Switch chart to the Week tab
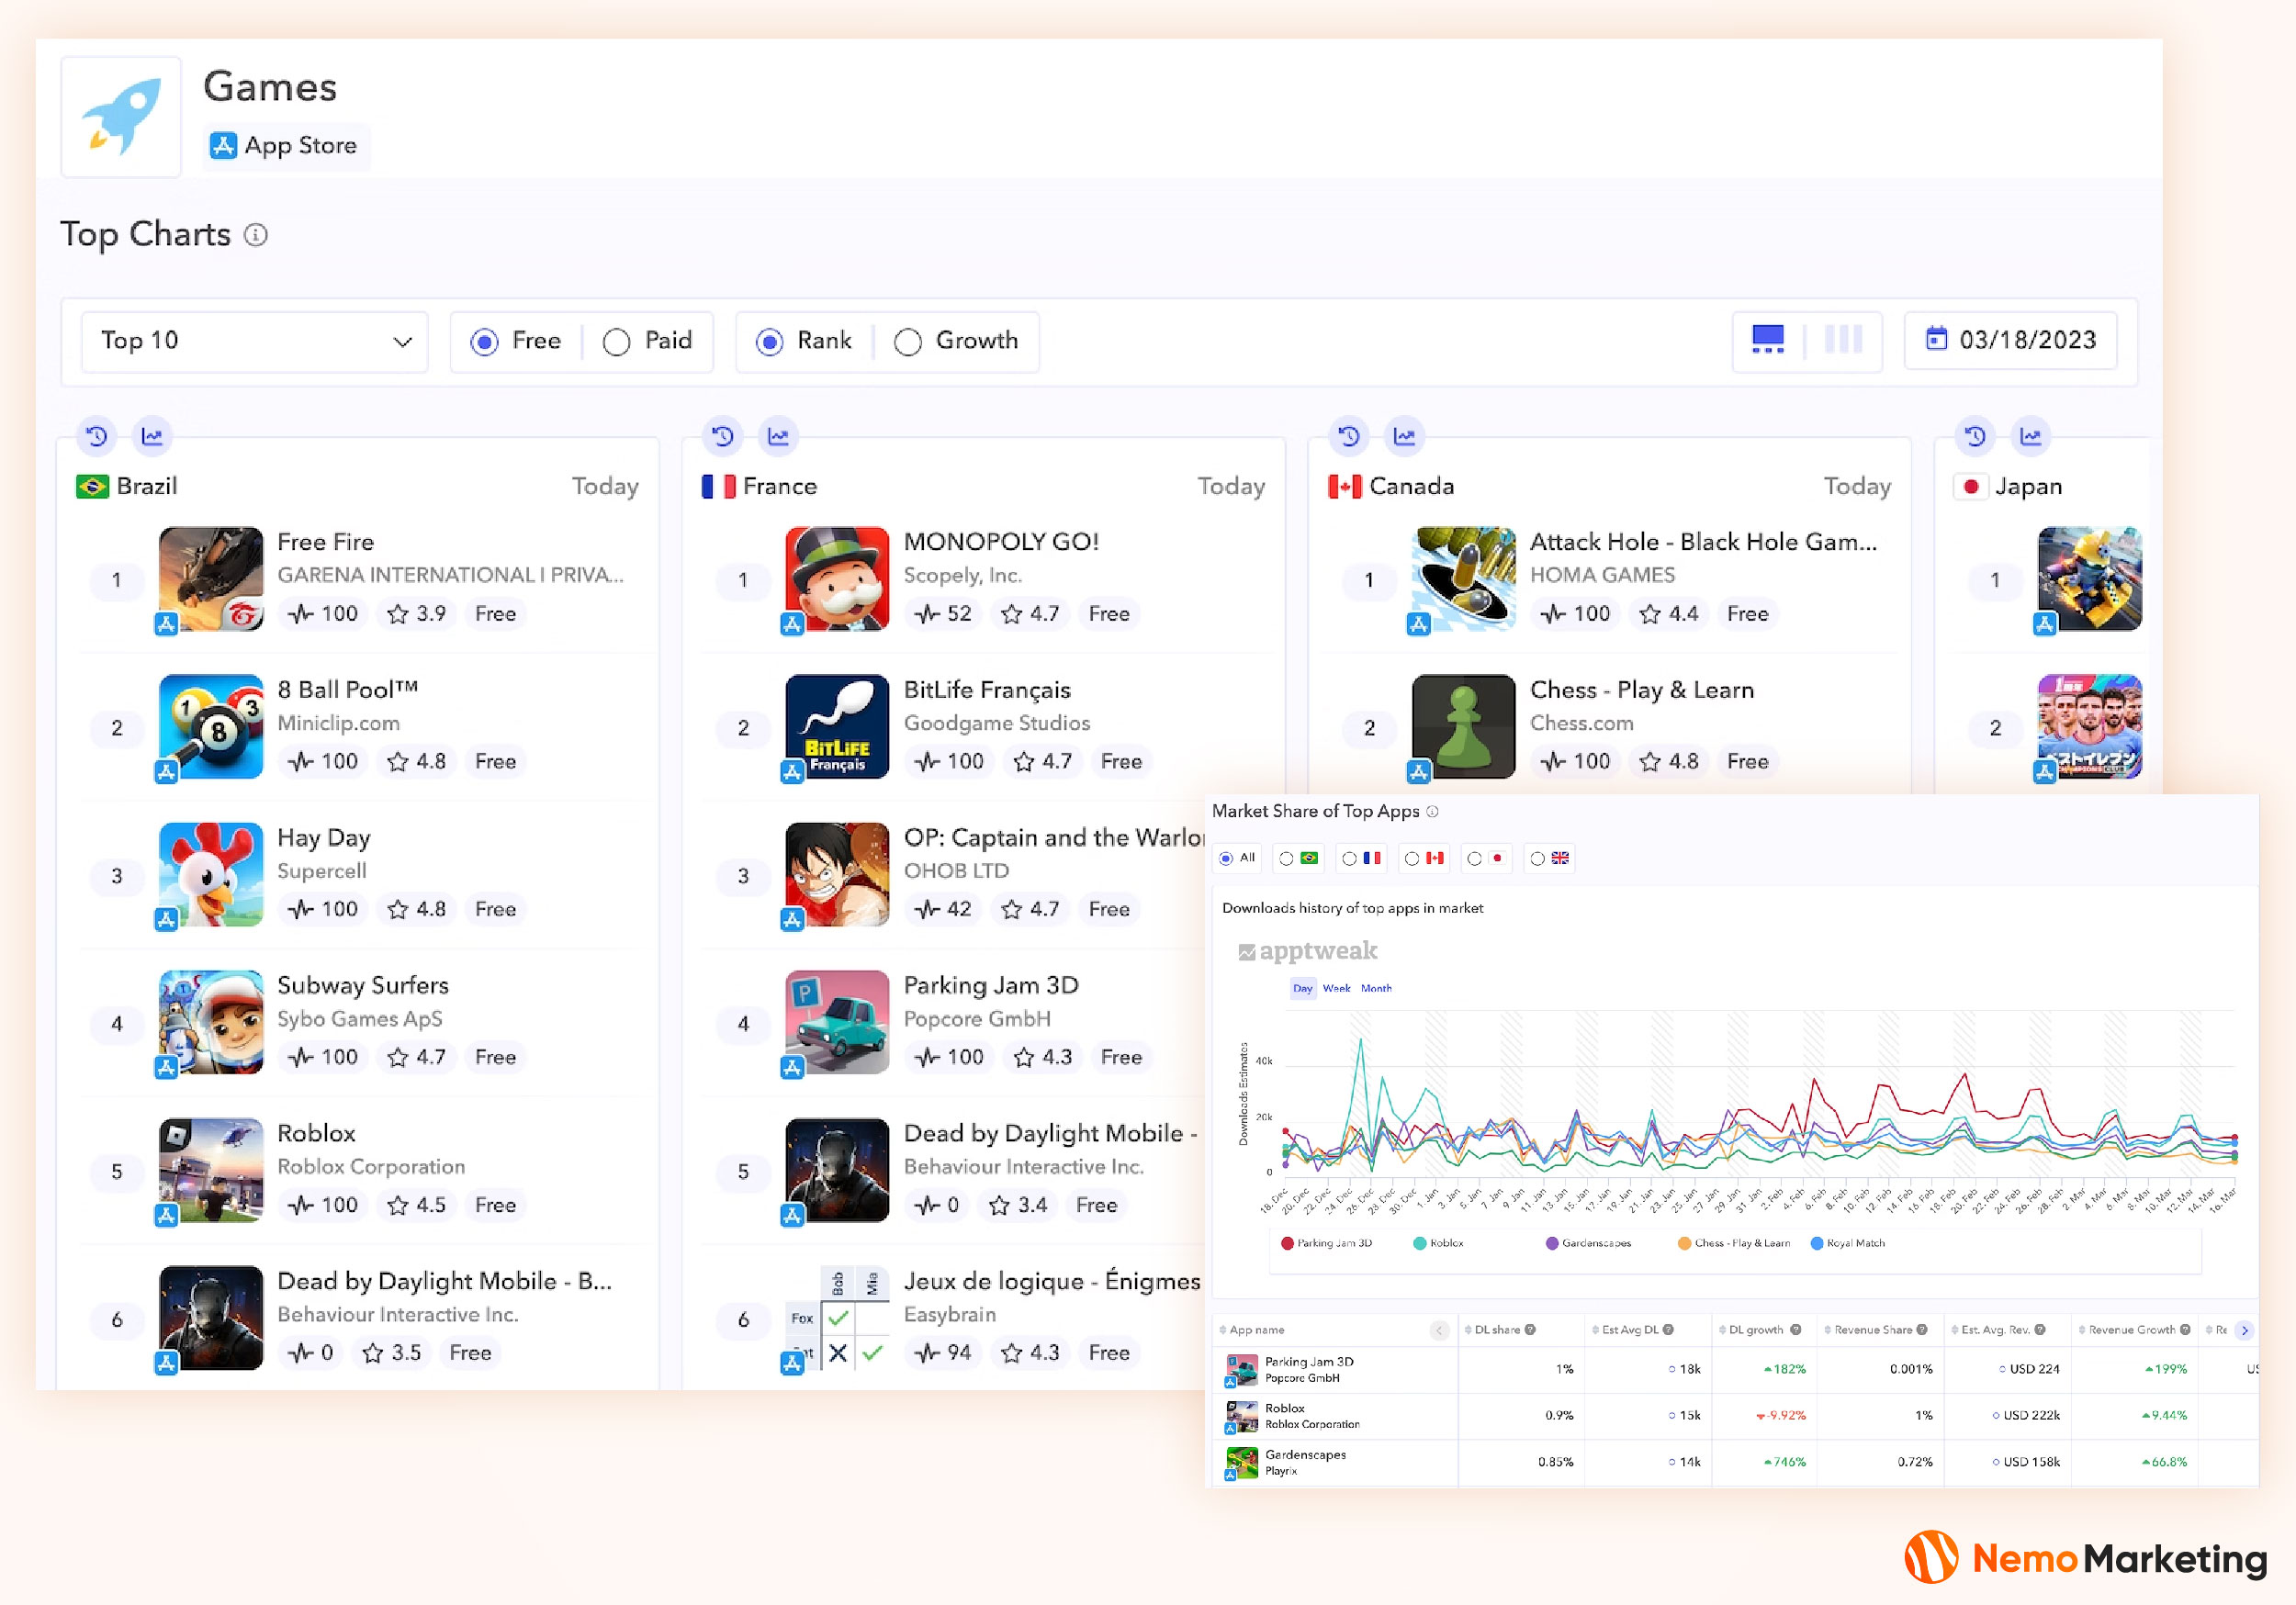The image size is (2296, 1605). (1336, 988)
